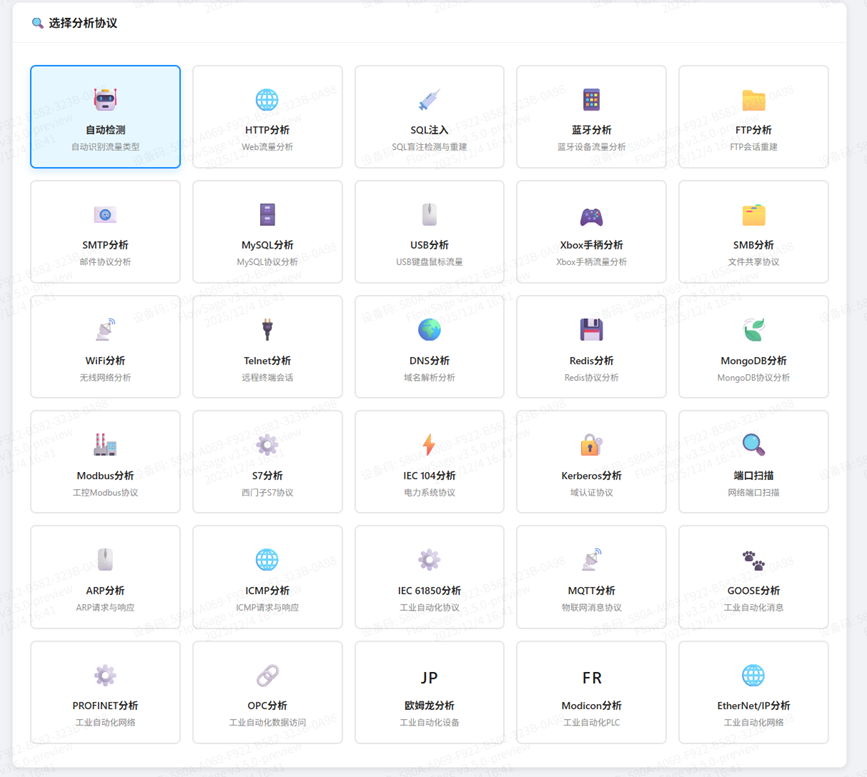Click the globe icon for ICMP分析

point(267,560)
